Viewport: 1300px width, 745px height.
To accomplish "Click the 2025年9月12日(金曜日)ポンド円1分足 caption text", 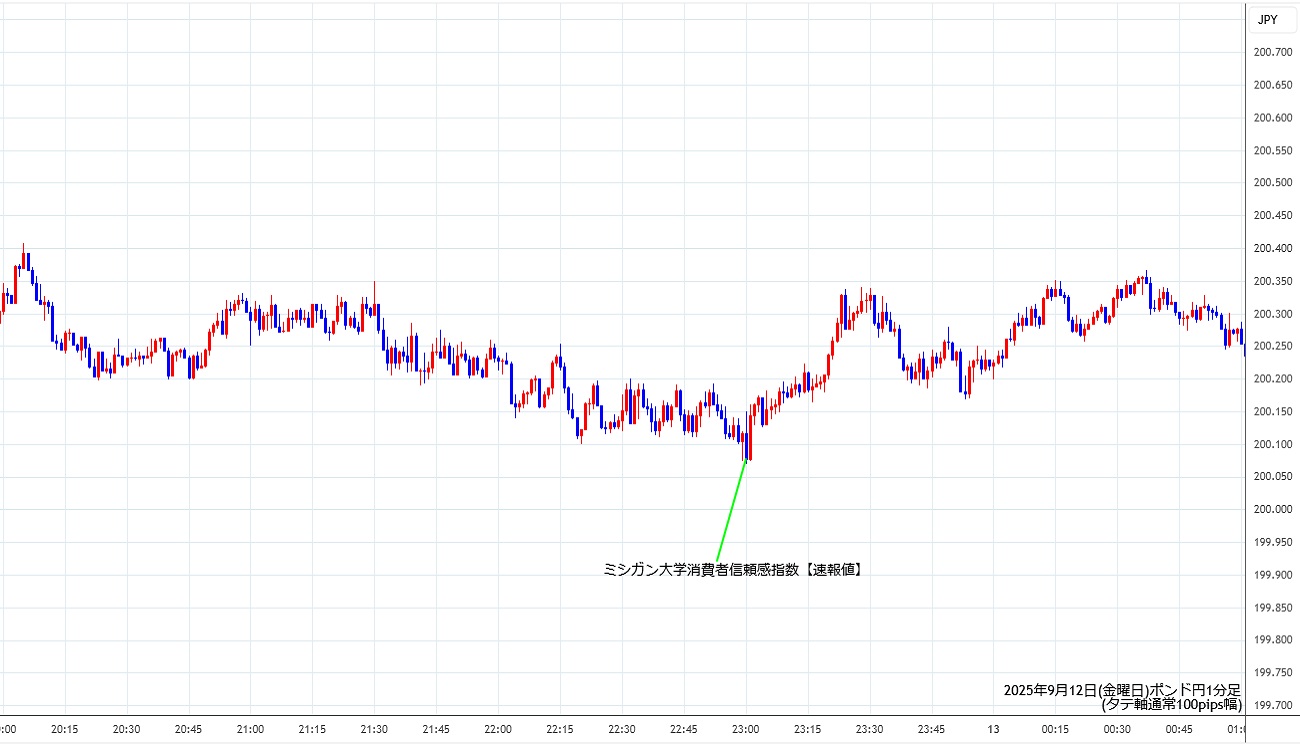I will point(1122,690).
